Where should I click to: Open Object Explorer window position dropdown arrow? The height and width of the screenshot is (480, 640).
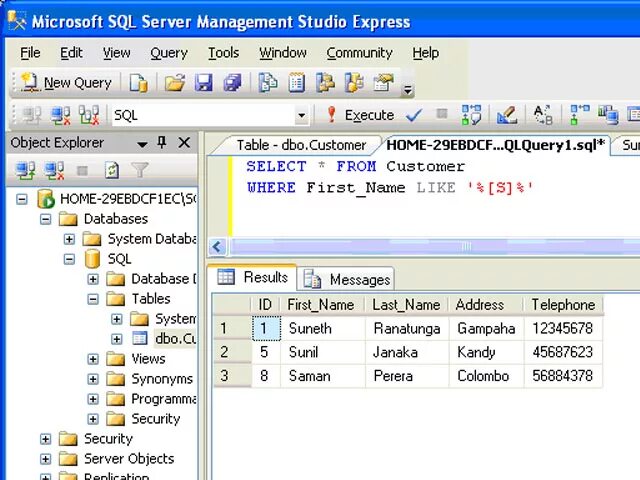(142, 144)
